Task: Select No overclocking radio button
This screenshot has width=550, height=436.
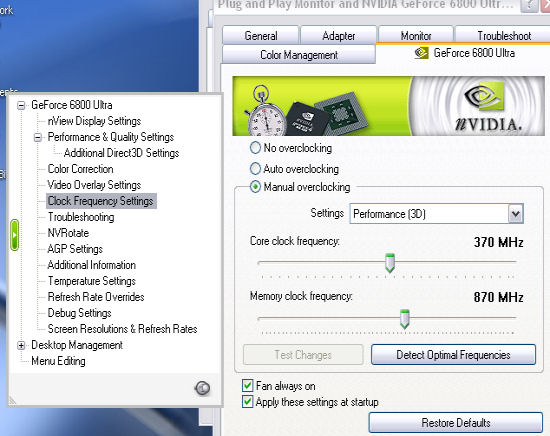Action: (255, 148)
